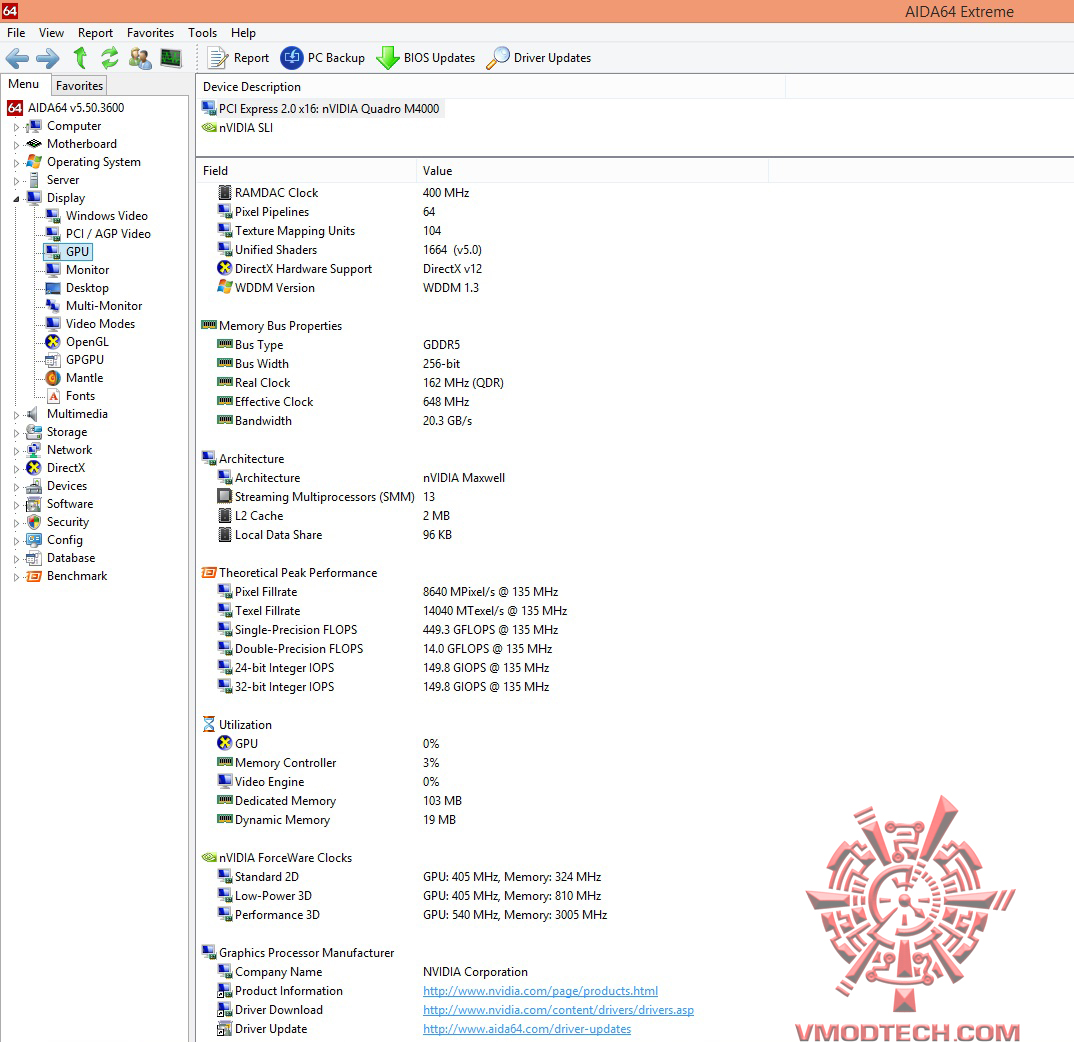The height and width of the screenshot is (1042, 1074).
Task: Go forward with the blue right arrow
Action: [x=47, y=58]
